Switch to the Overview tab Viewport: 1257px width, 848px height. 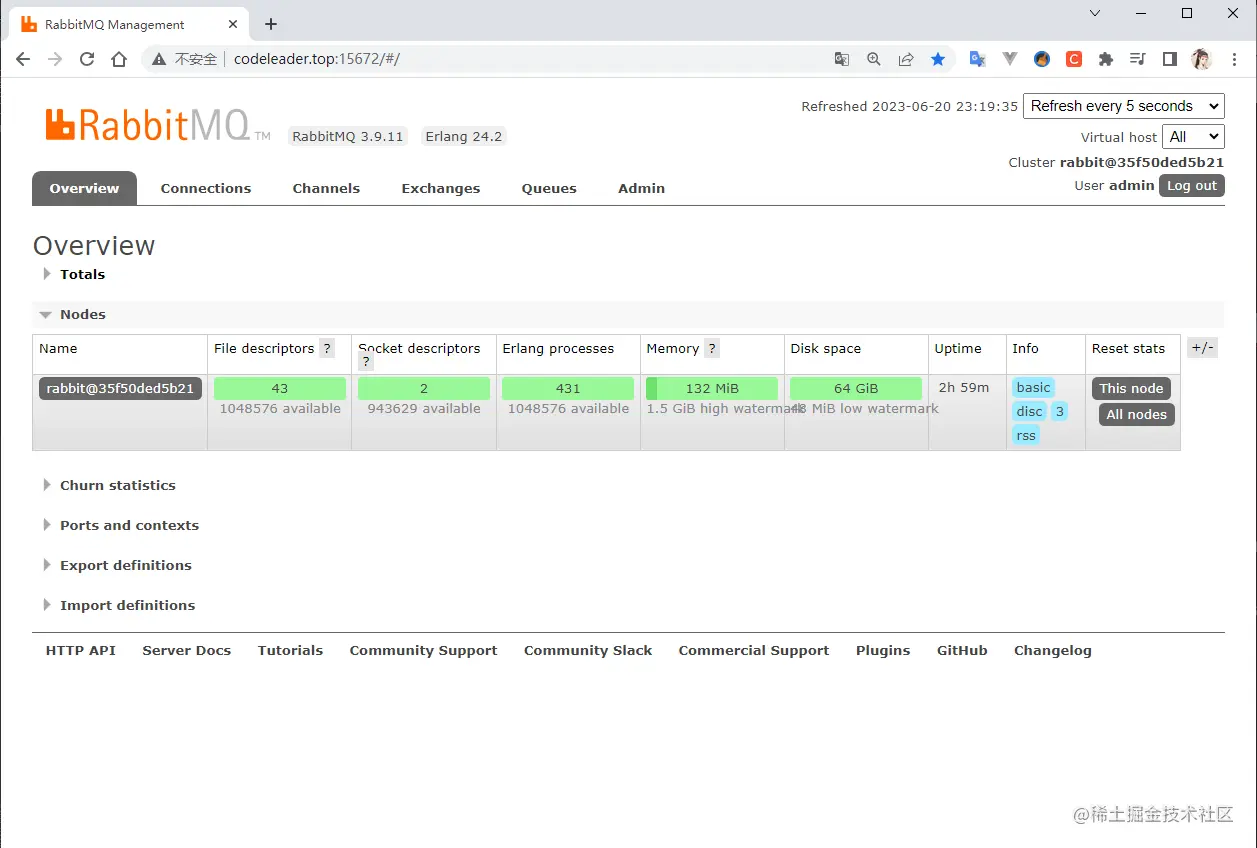pos(84,188)
